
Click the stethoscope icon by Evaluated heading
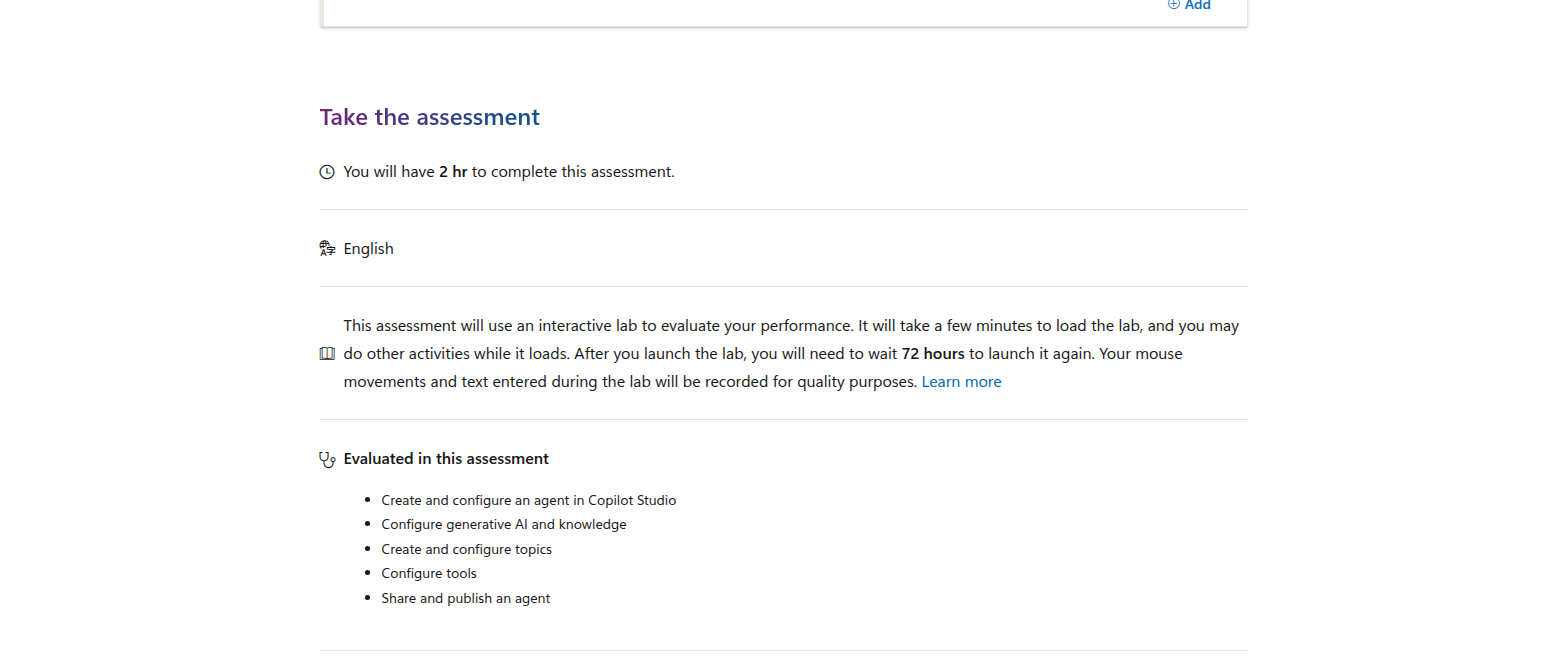pos(327,459)
